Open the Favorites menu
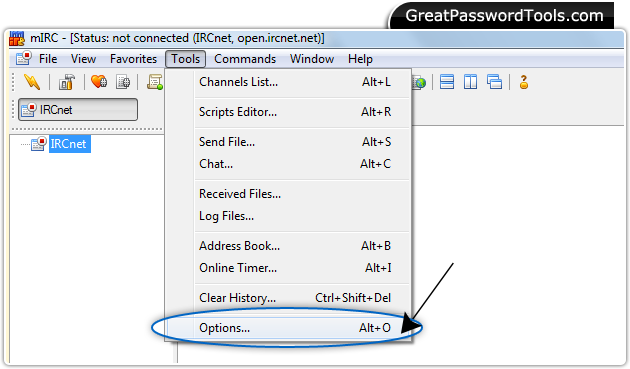630x369 pixels. tap(133, 59)
